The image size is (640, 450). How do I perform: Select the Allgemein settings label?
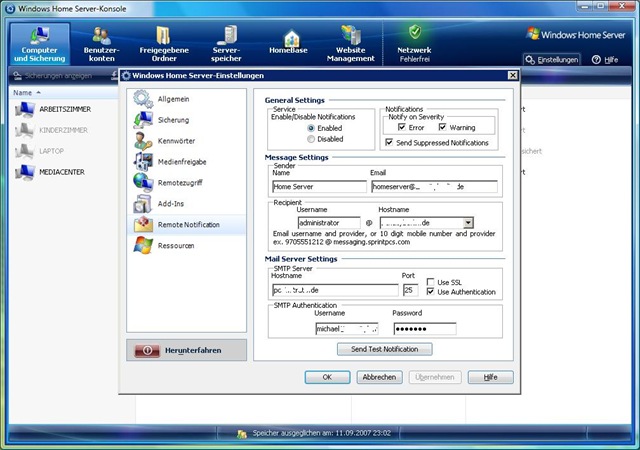coord(173,99)
